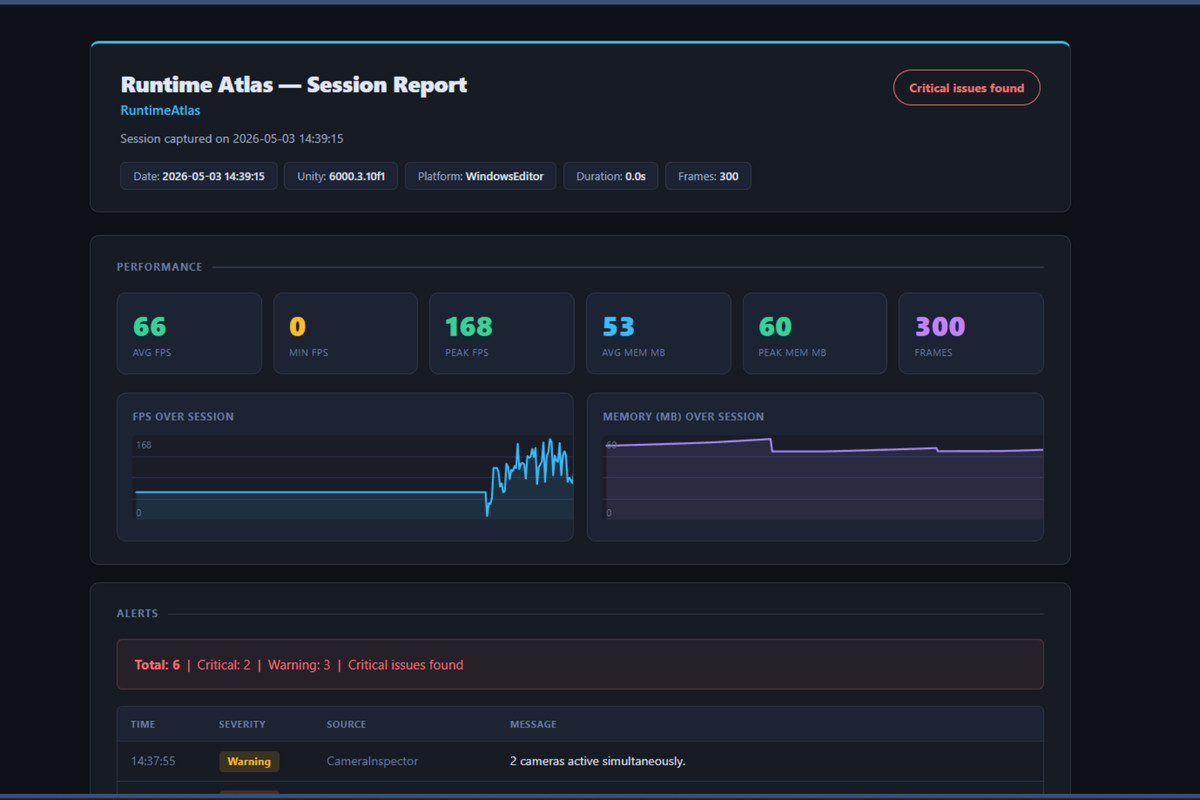This screenshot has height=800, width=1200.
Task: Click the blue FPS line graph
Action: click(353, 478)
